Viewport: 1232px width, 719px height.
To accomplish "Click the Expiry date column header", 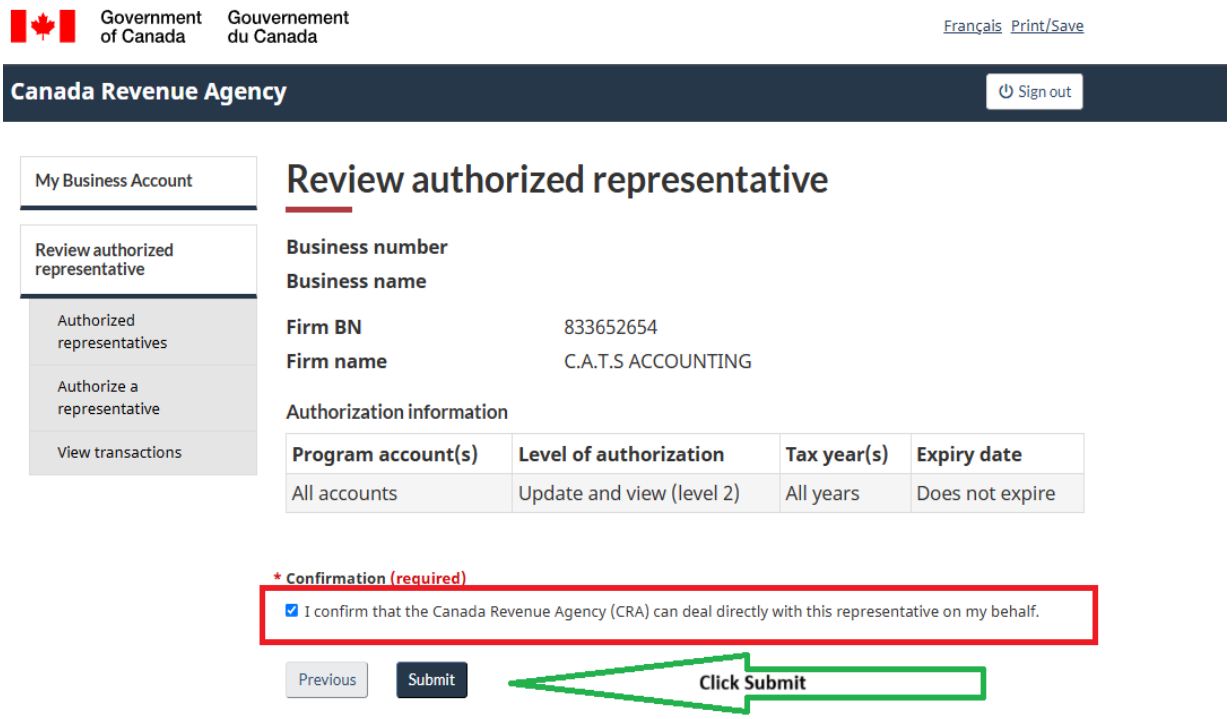I will pos(997,454).
